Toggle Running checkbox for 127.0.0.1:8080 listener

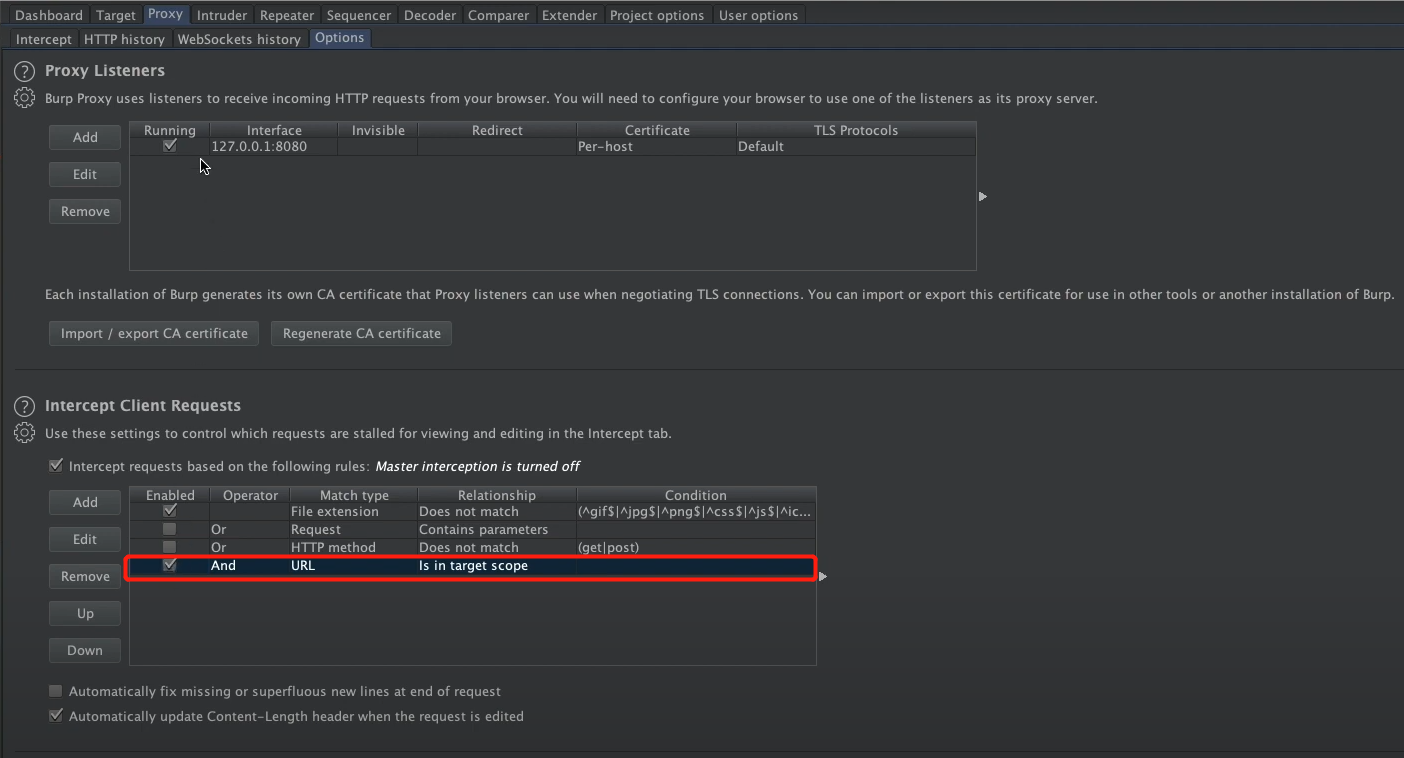click(x=170, y=146)
